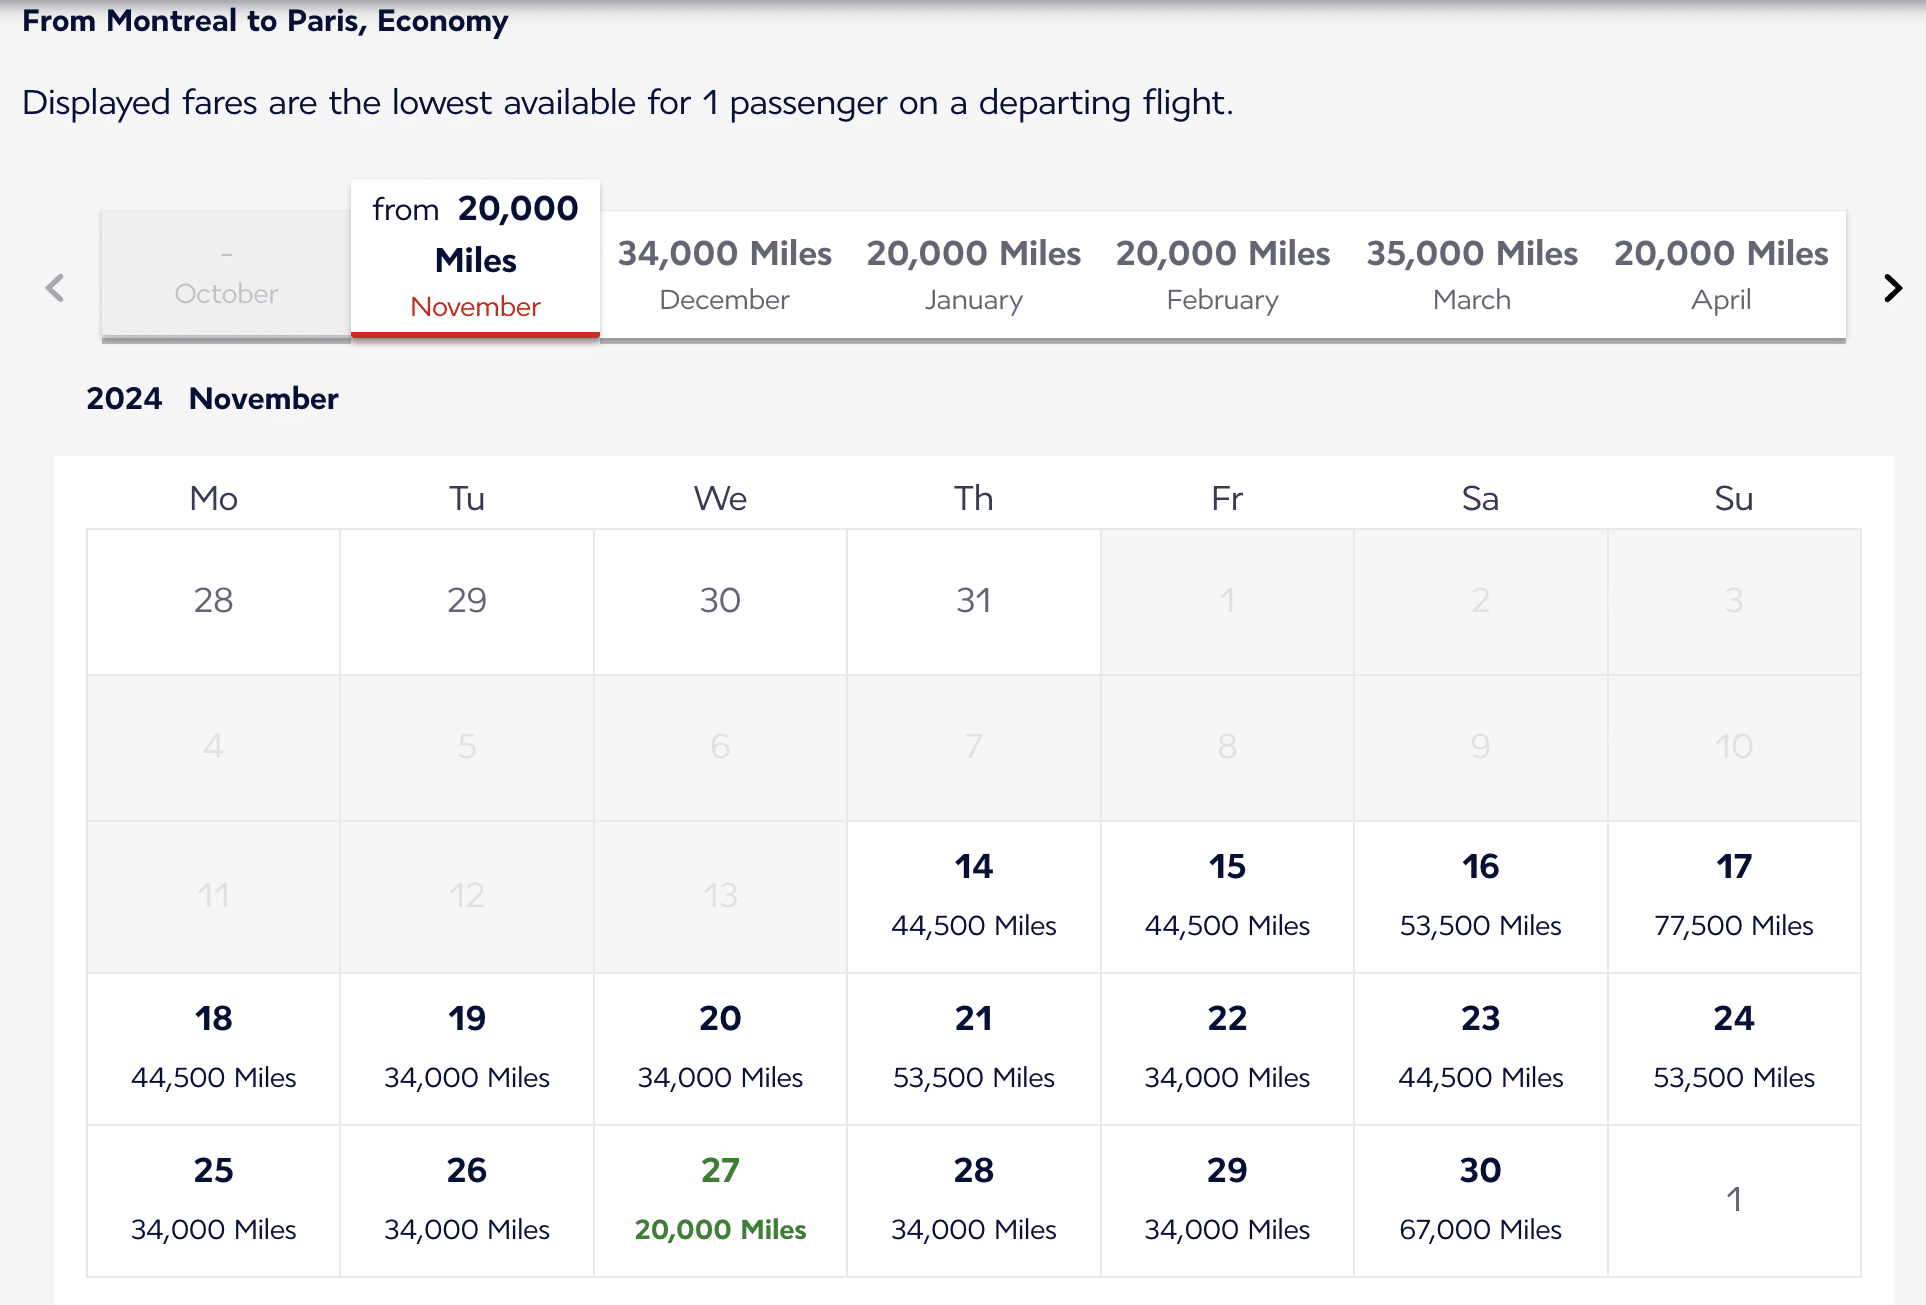Select the March 35,000 Miles tab

(x=1471, y=274)
